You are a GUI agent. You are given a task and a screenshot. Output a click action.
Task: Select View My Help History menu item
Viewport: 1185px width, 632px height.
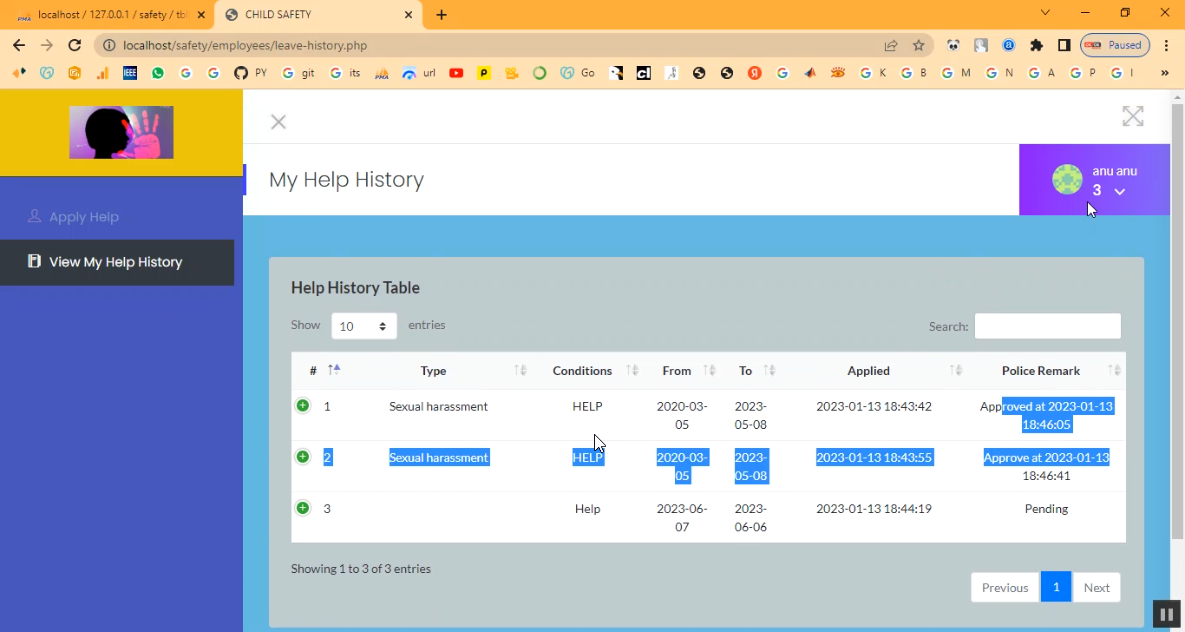coord(115,262)
